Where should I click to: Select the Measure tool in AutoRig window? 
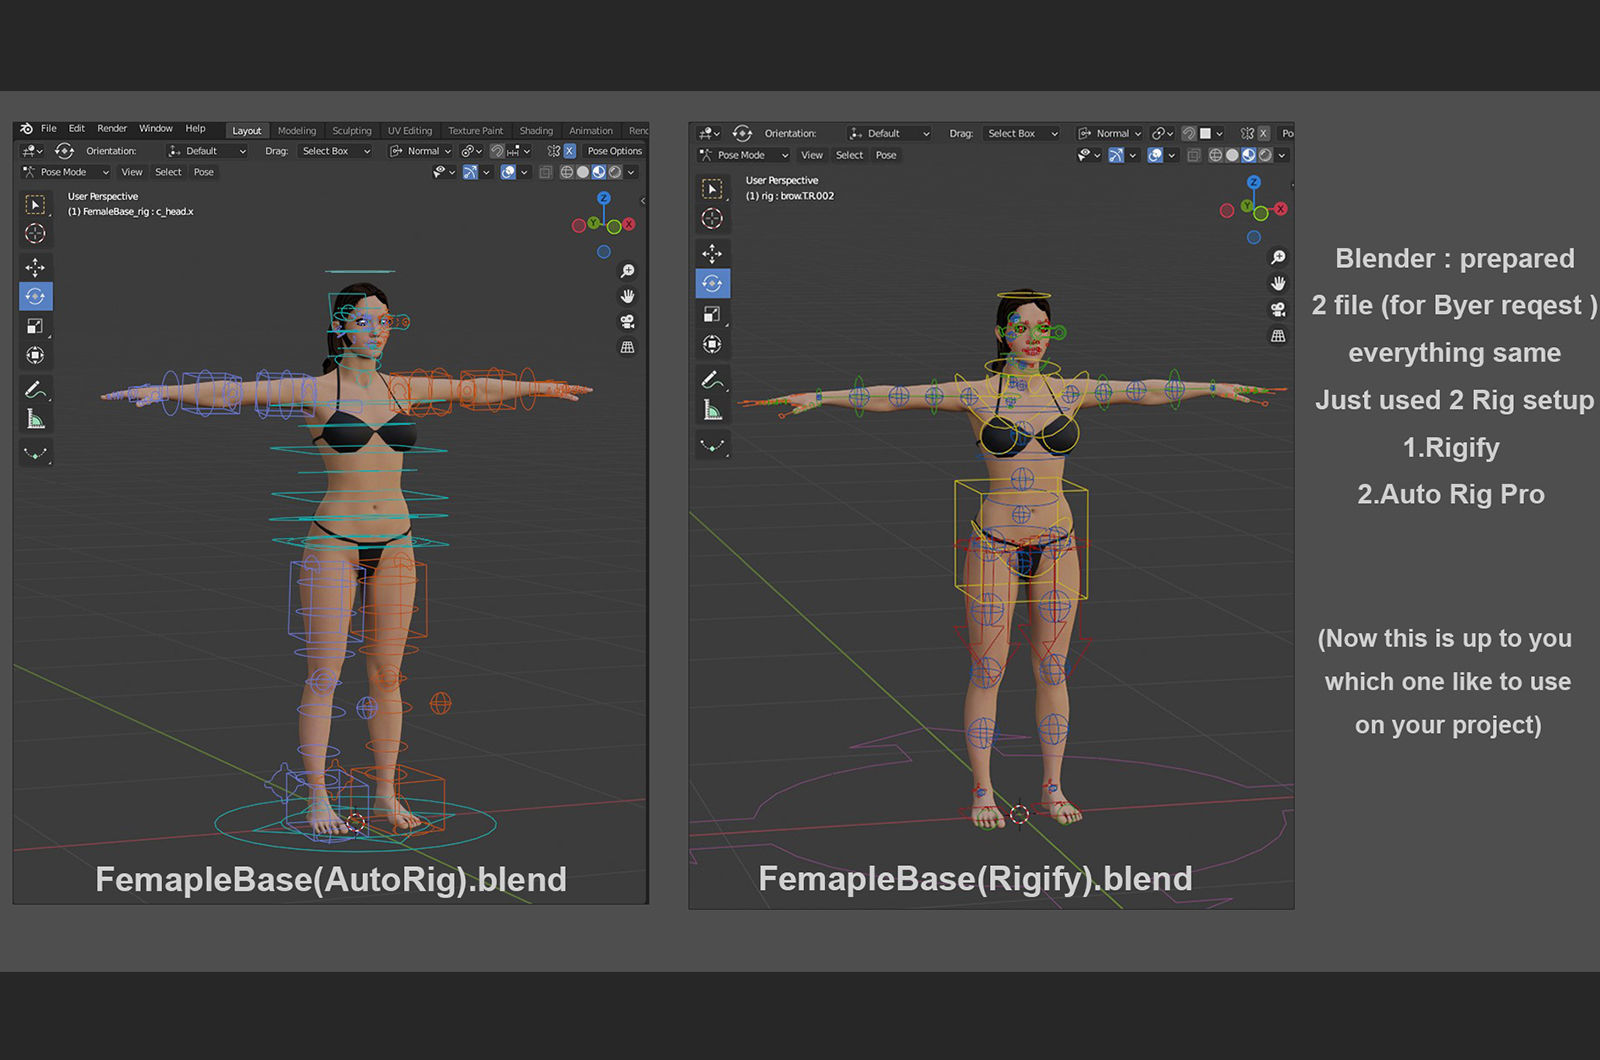[x=35, y=419]
